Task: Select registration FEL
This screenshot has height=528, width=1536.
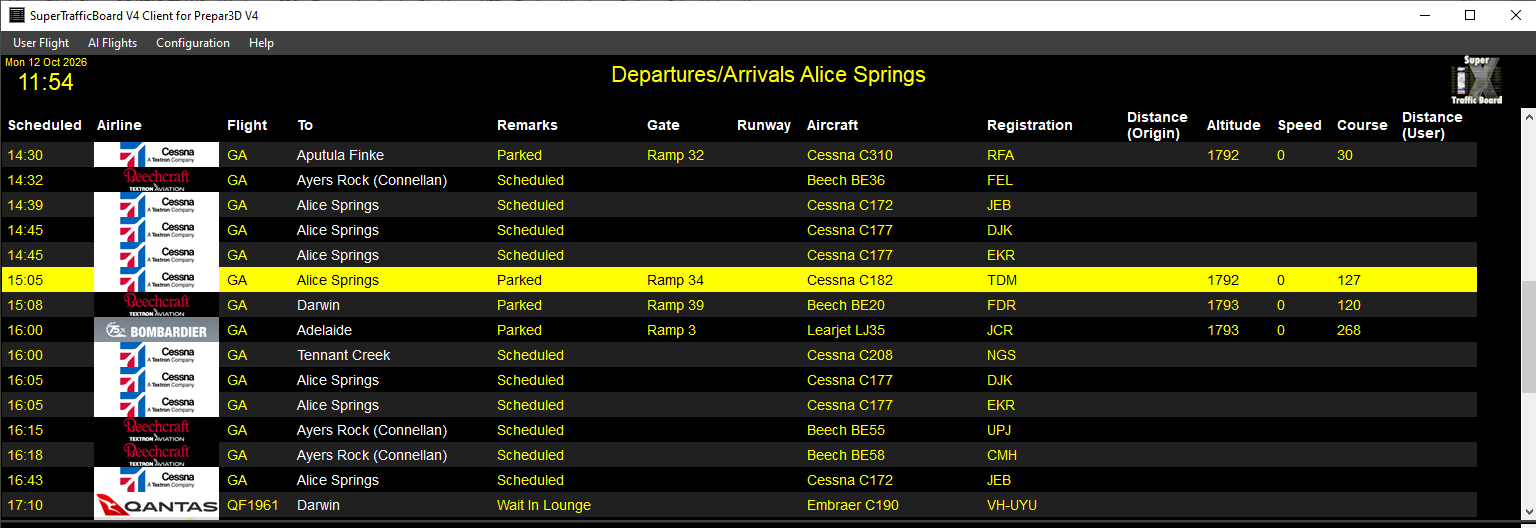Action: click(x=999, y=180)
